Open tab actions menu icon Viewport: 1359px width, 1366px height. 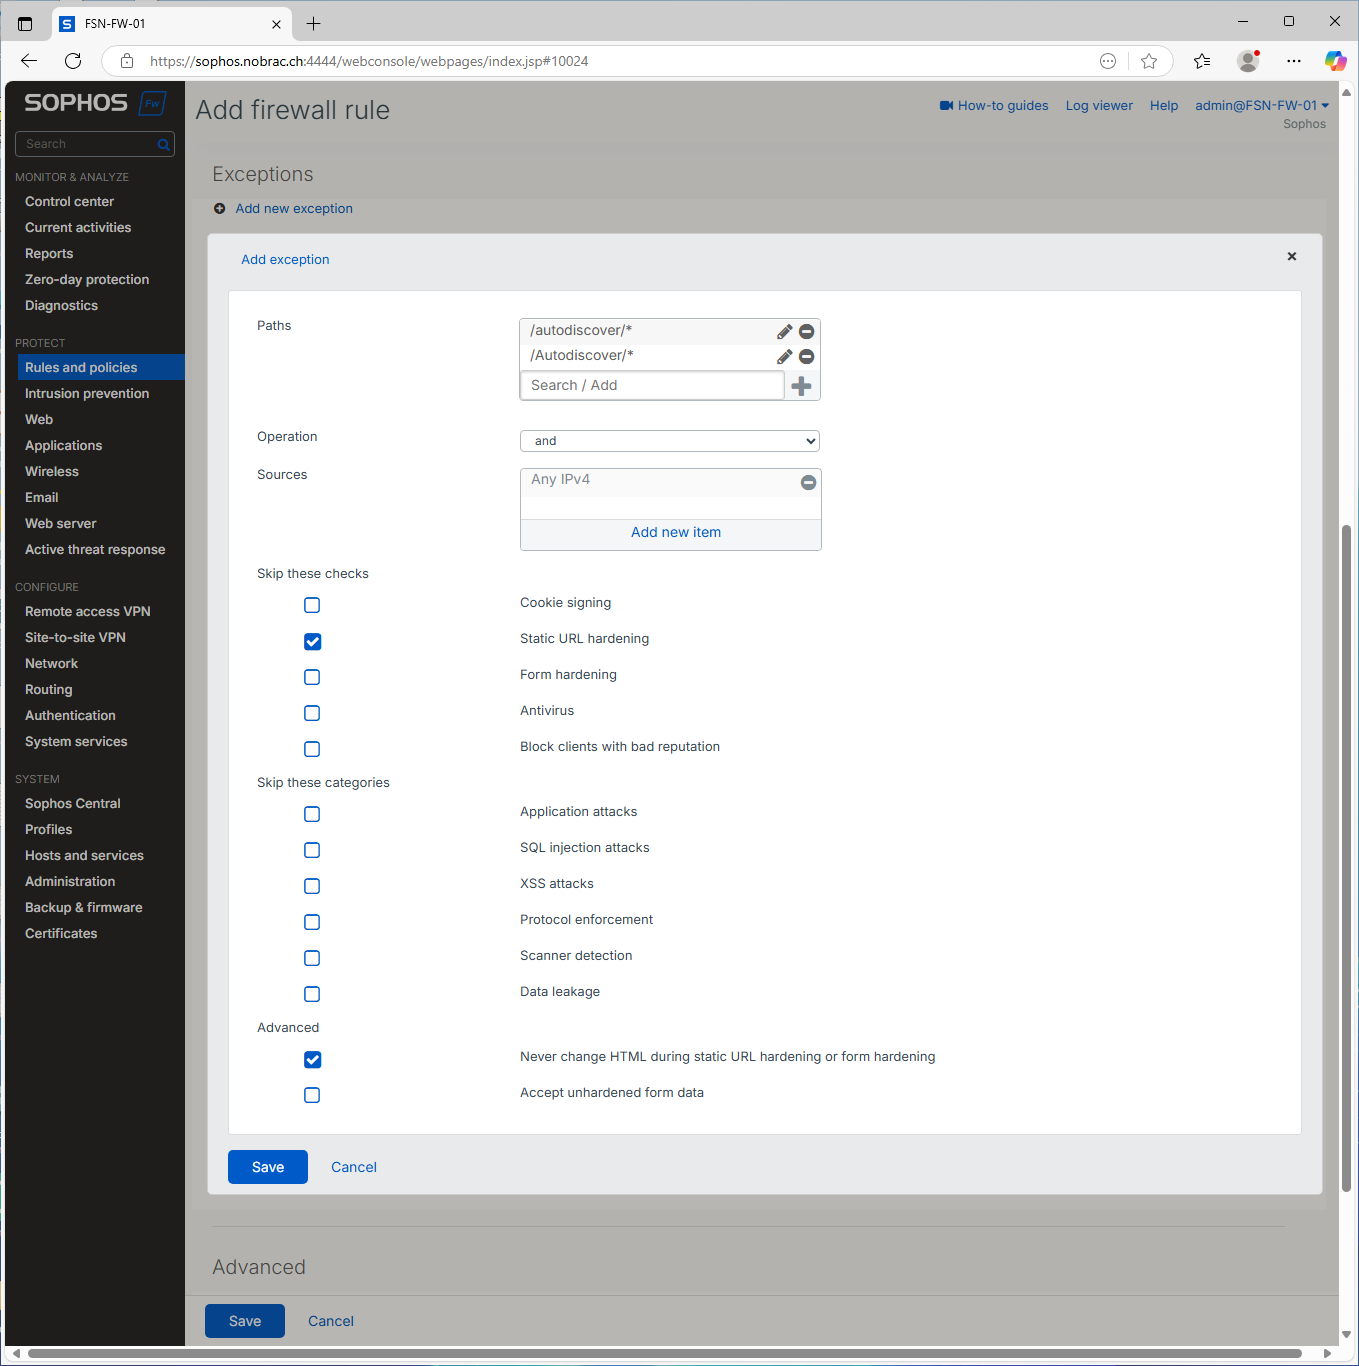click(x=25, y=23)
